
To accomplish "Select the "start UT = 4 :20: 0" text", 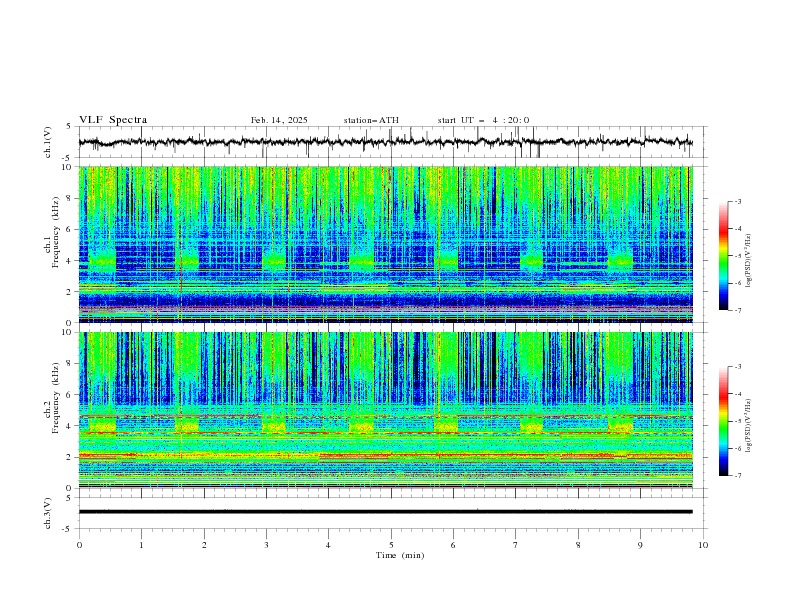I will (x=483, y=120).
